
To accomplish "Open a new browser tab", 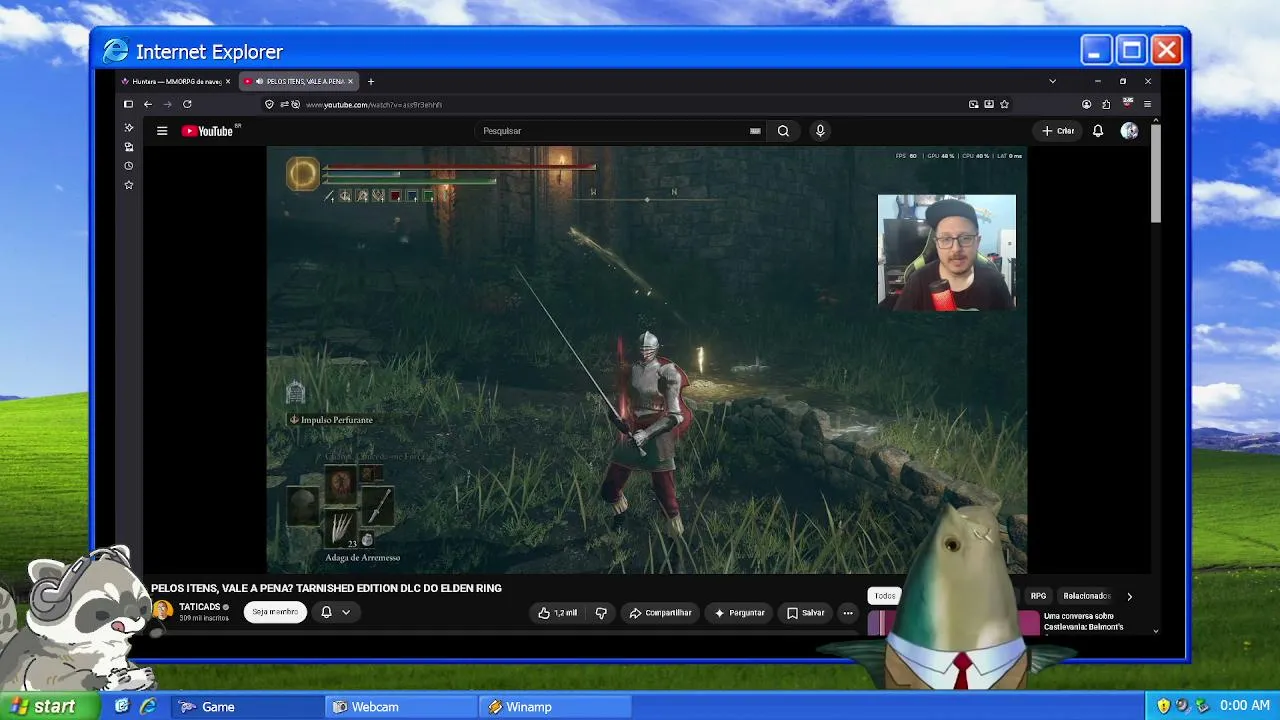I will coord(371,81).
